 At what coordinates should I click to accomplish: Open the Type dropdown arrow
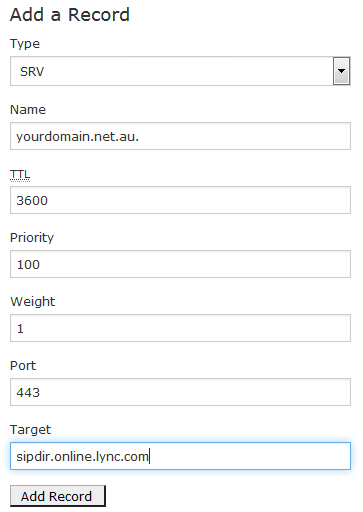click(x=341, y=71)
